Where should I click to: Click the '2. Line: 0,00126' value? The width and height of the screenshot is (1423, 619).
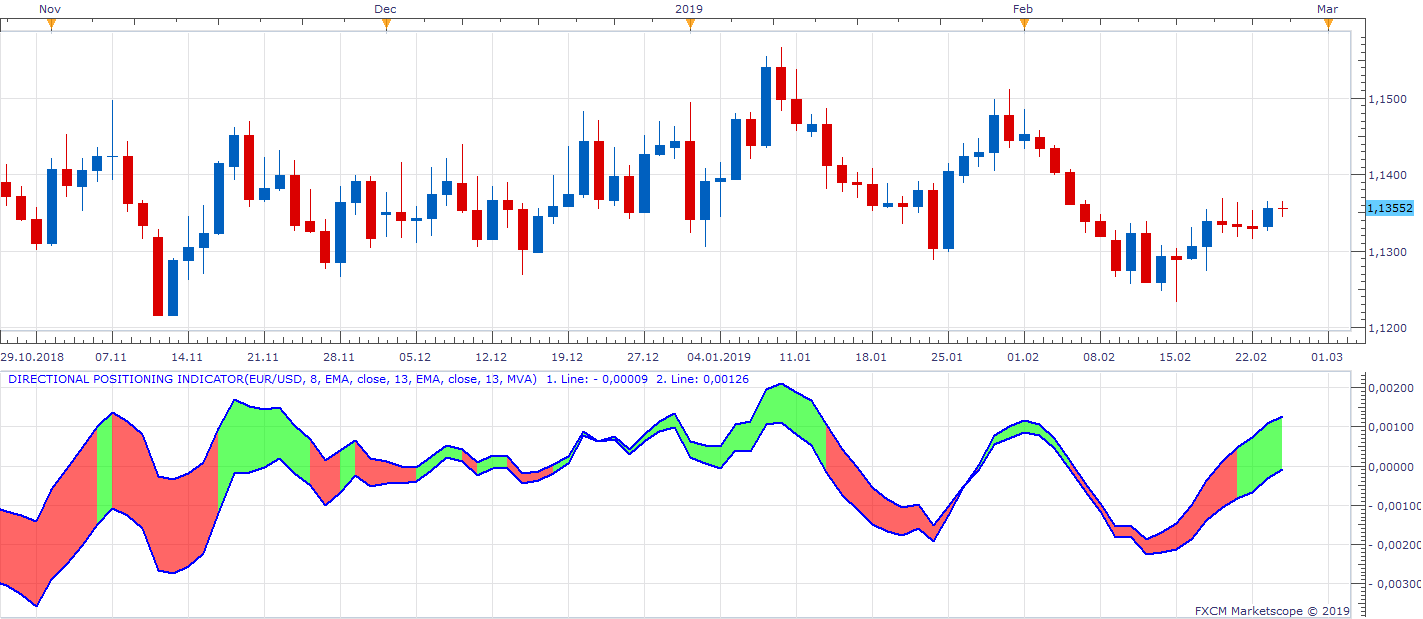coord(702,379)
